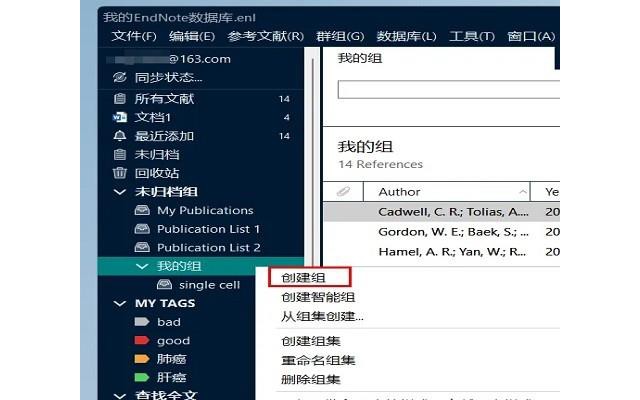Select the Hamel, A. R.; Yan reference
Viewport: 640px width, 400px height.
point(442,252)
